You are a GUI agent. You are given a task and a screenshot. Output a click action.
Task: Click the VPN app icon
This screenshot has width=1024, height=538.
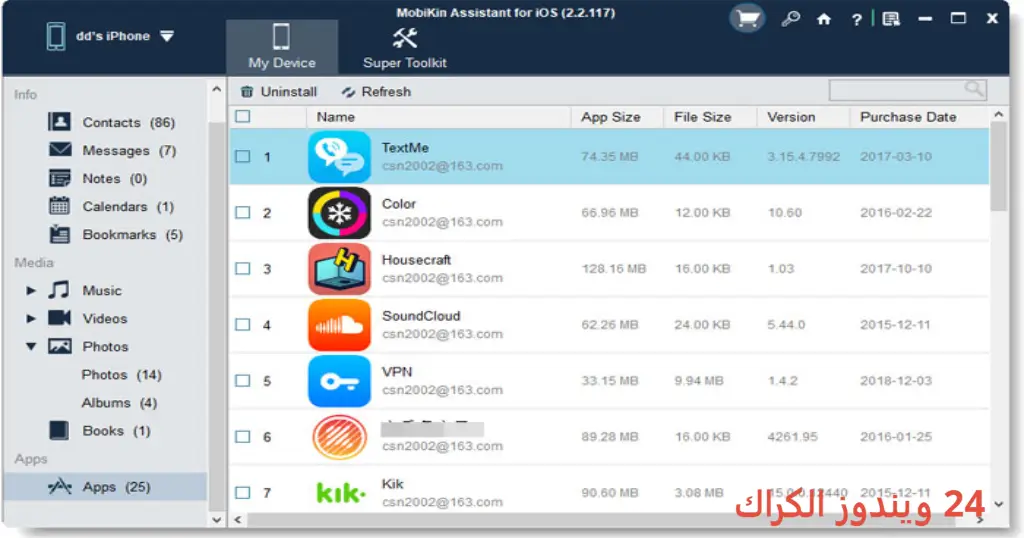(x=339, y=381)
